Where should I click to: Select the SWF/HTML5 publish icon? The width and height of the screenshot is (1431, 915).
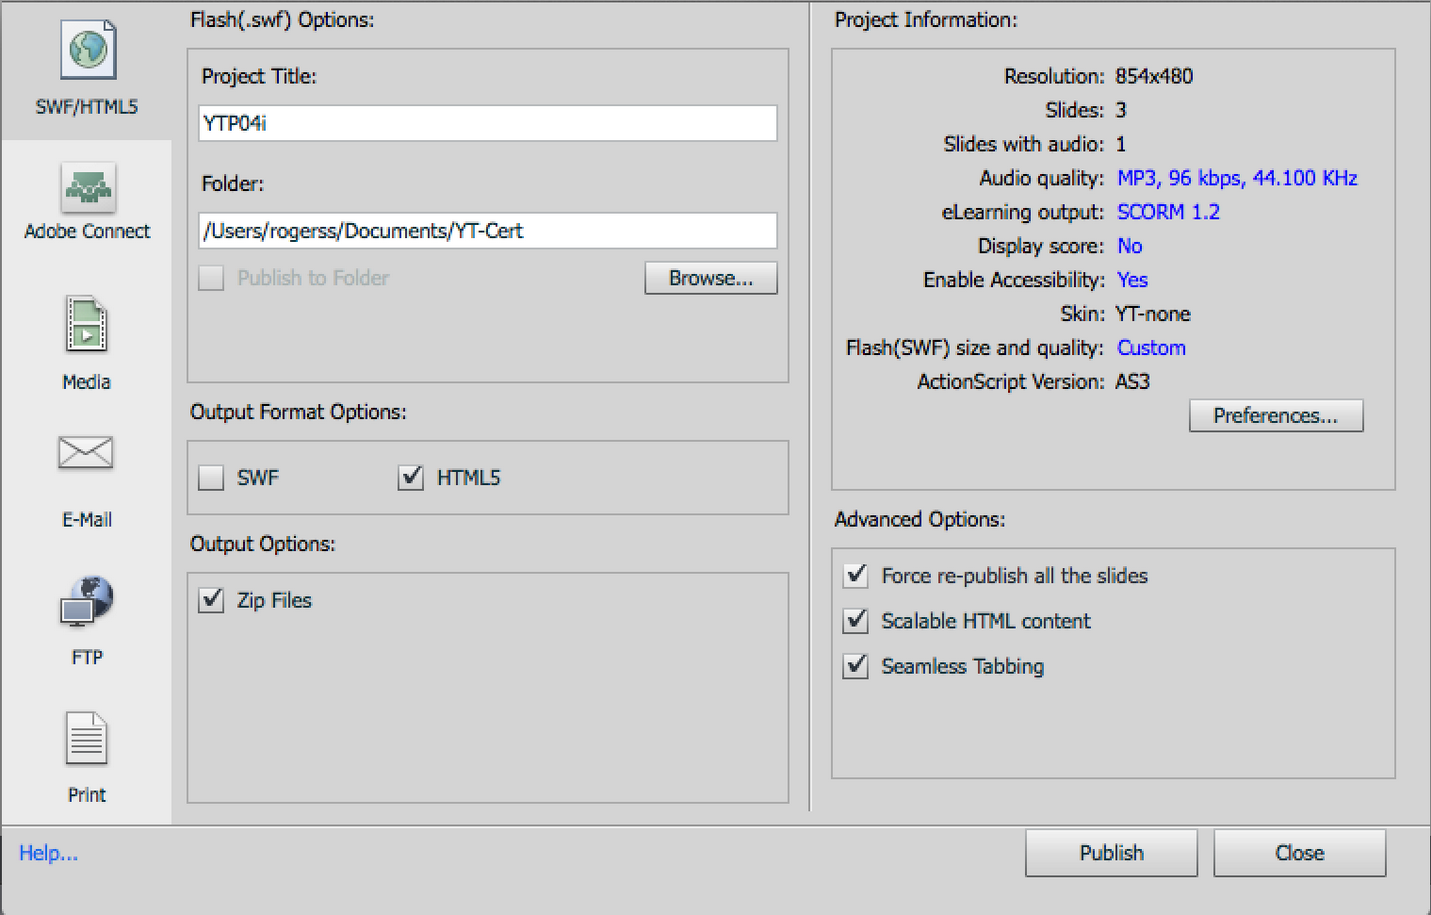click(x=88, y=51)
